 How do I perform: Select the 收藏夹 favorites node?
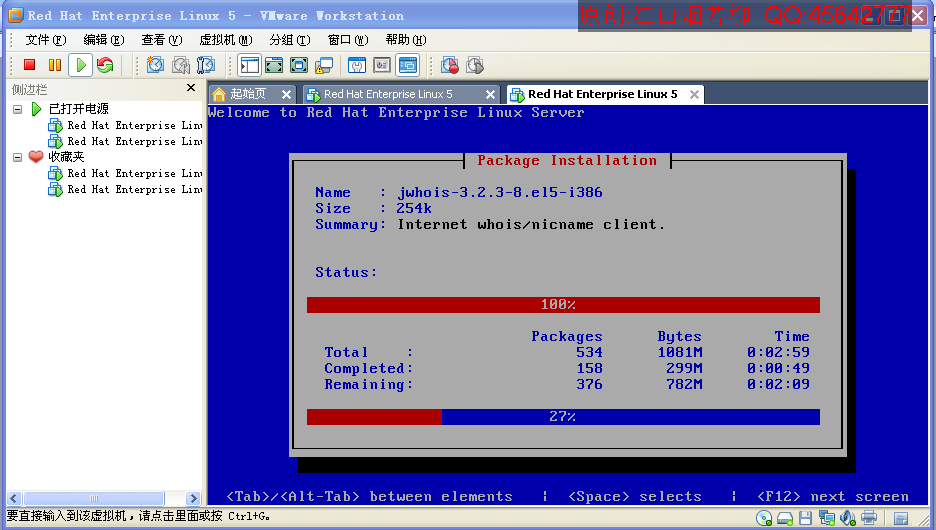click(66, 157)
